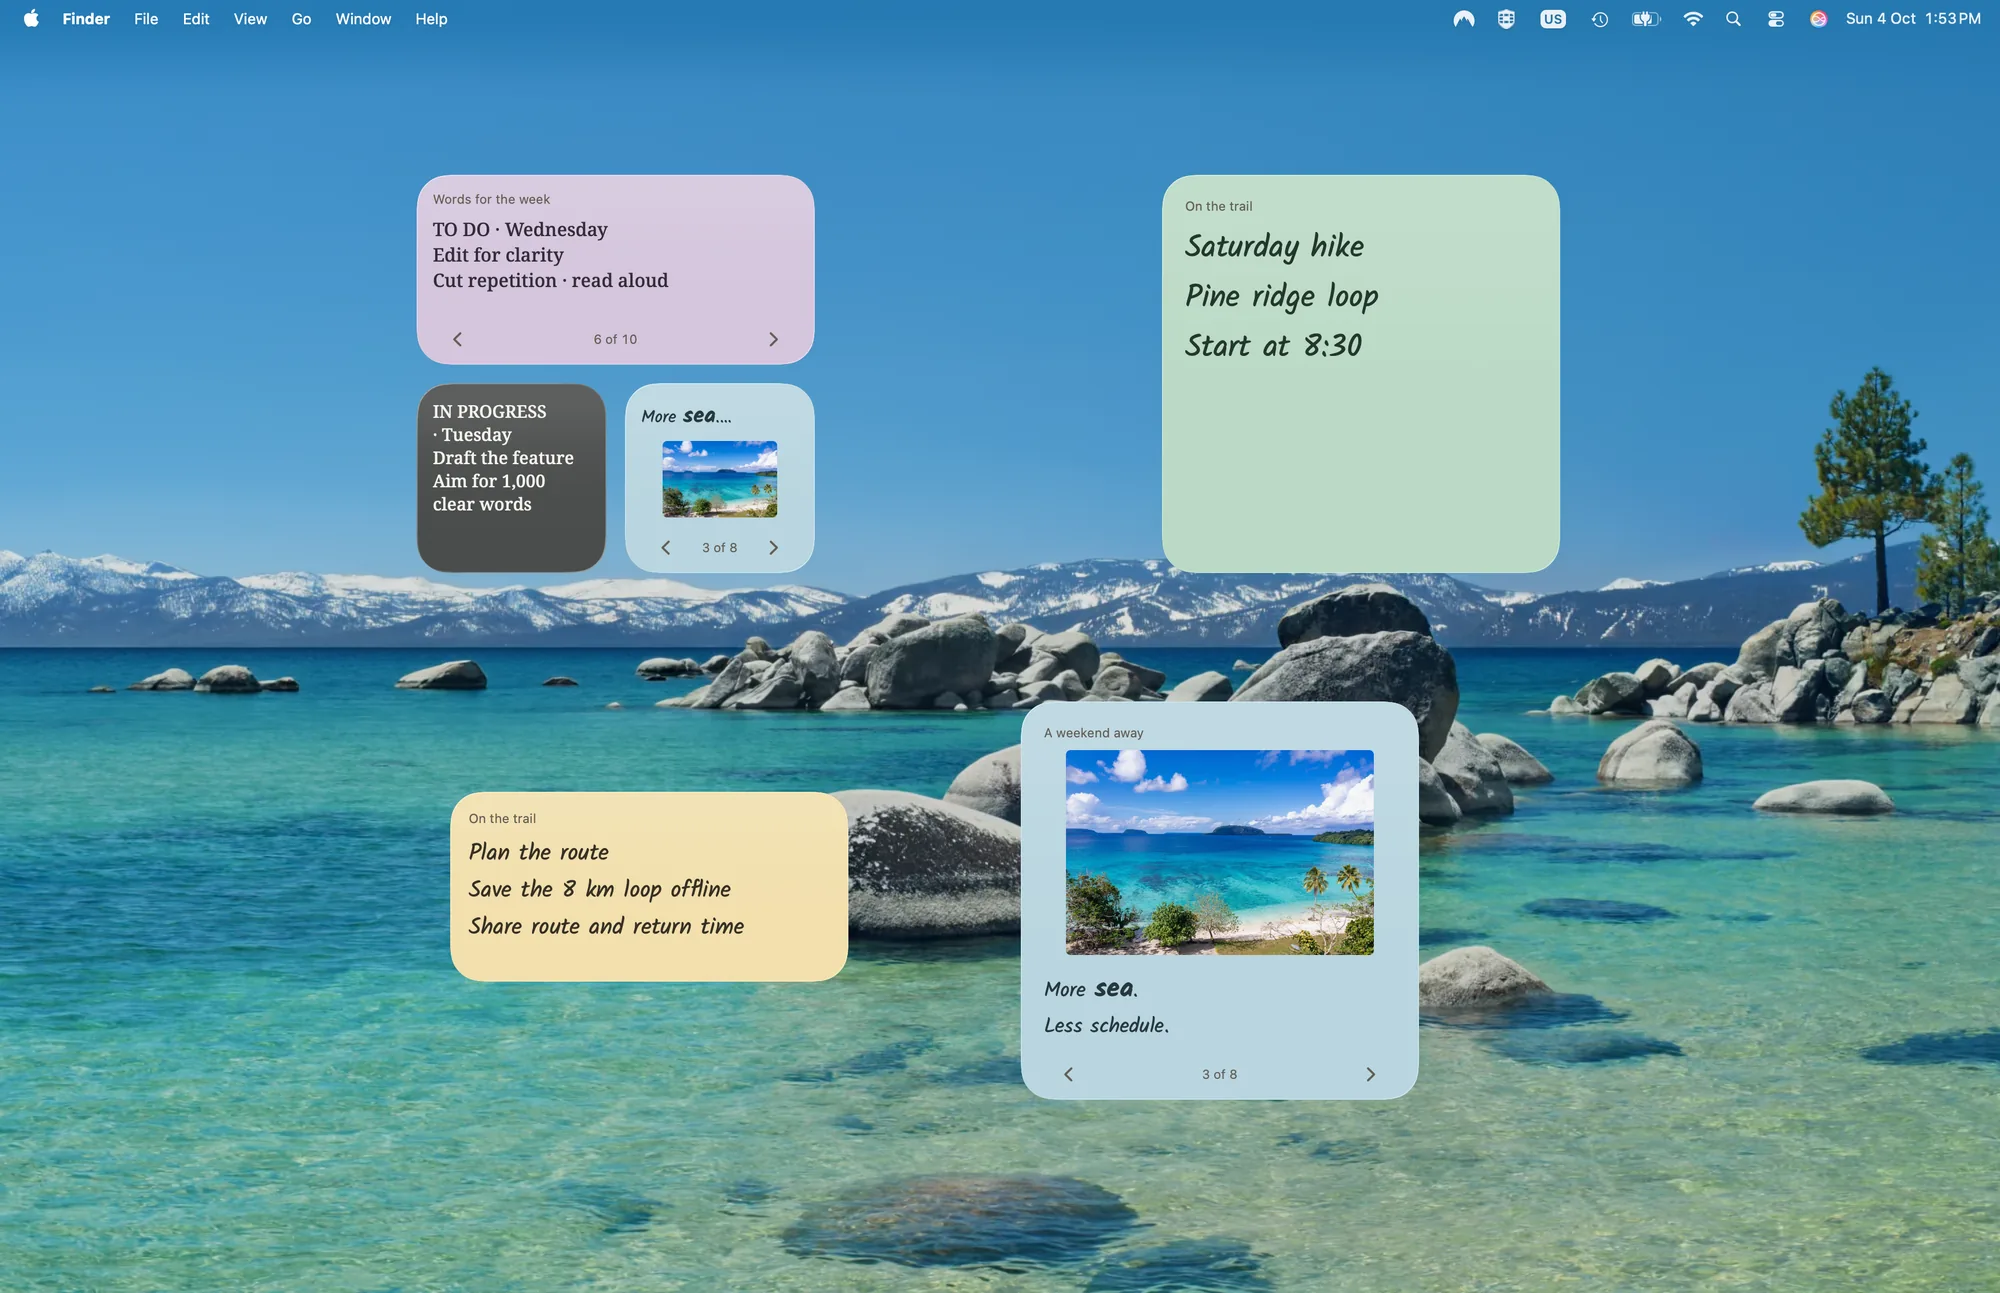
Task: Click 'Share route and return time' line
Action: click(x=606, y=926)
